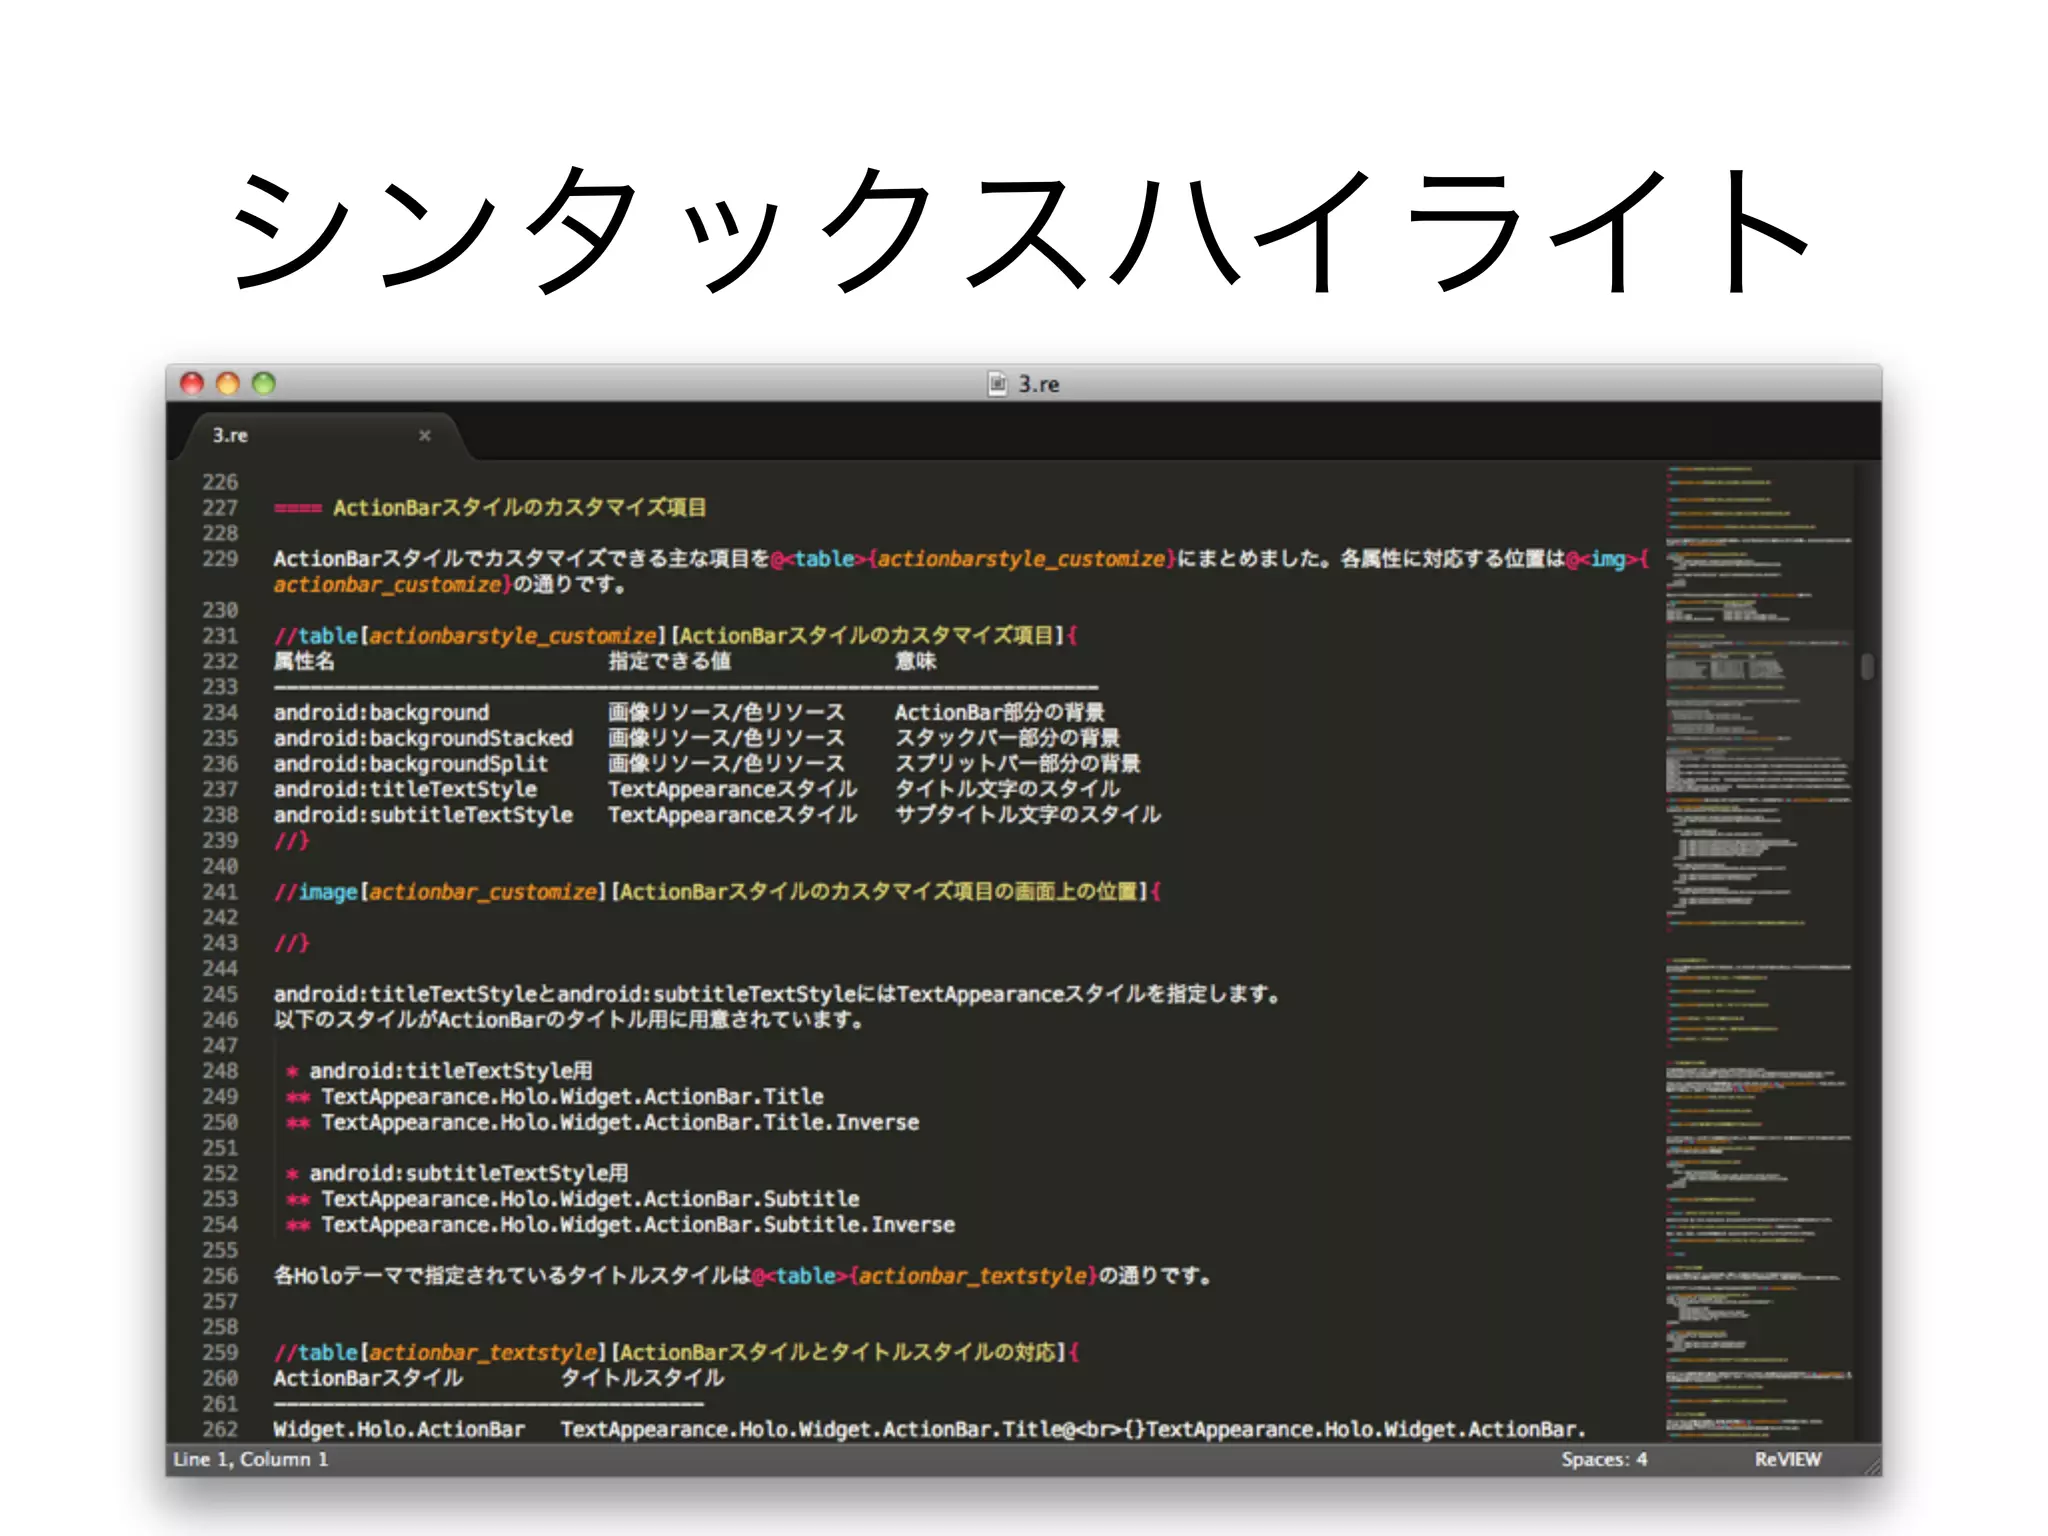Click the red close window button
This screenshot has height=1536, width=2048.
[192, 383]
